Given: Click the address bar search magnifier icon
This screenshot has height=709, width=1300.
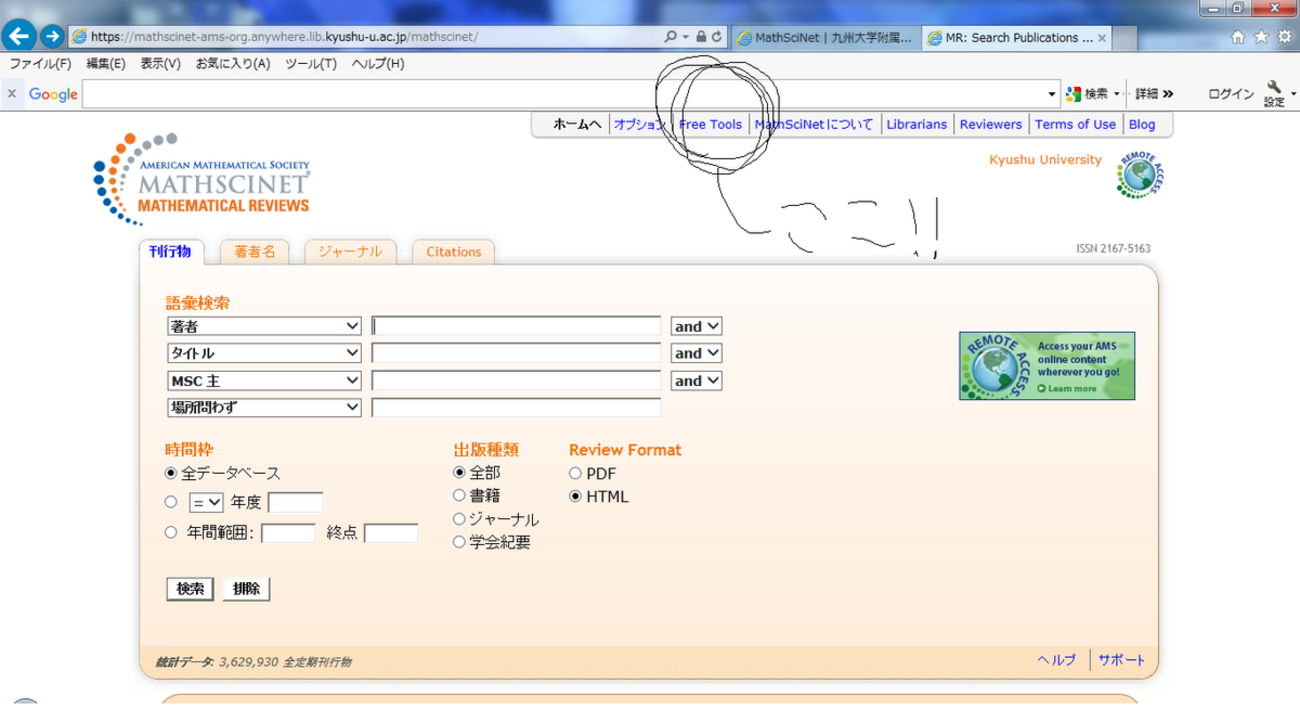Looking at the screenshot, I should coord(671,37).
